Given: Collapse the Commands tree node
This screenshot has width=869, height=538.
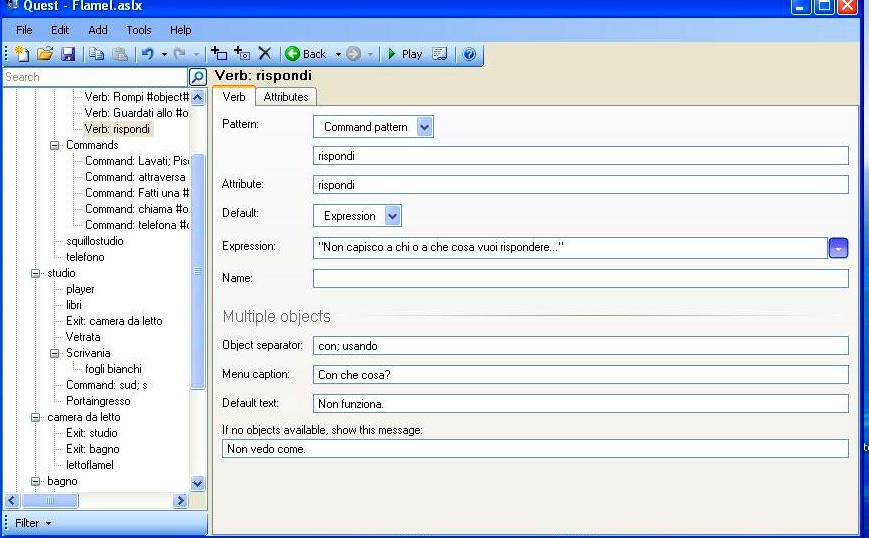Looking at the screenshot, I should tap(56, 145).
